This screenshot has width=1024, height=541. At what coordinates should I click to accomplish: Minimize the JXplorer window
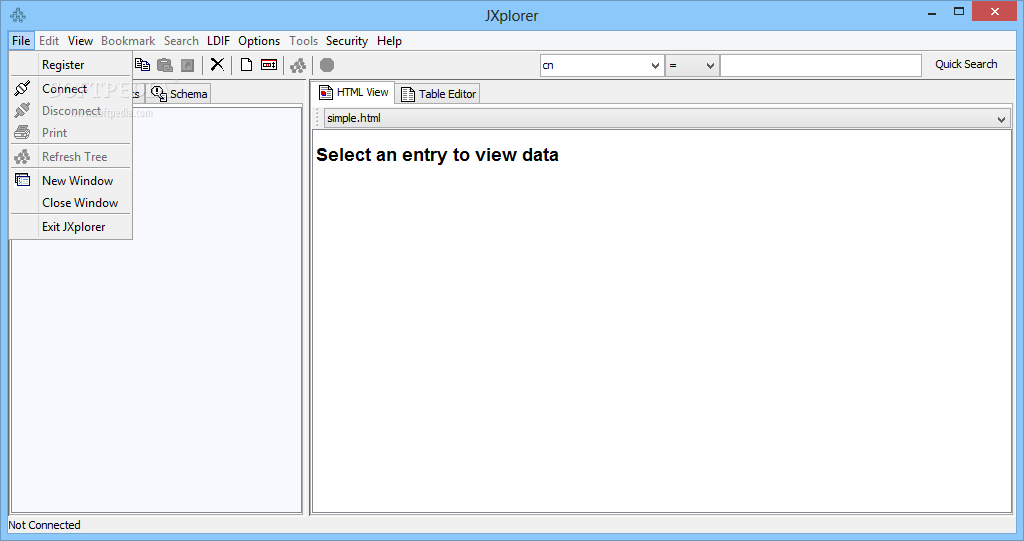click(932, 12)
